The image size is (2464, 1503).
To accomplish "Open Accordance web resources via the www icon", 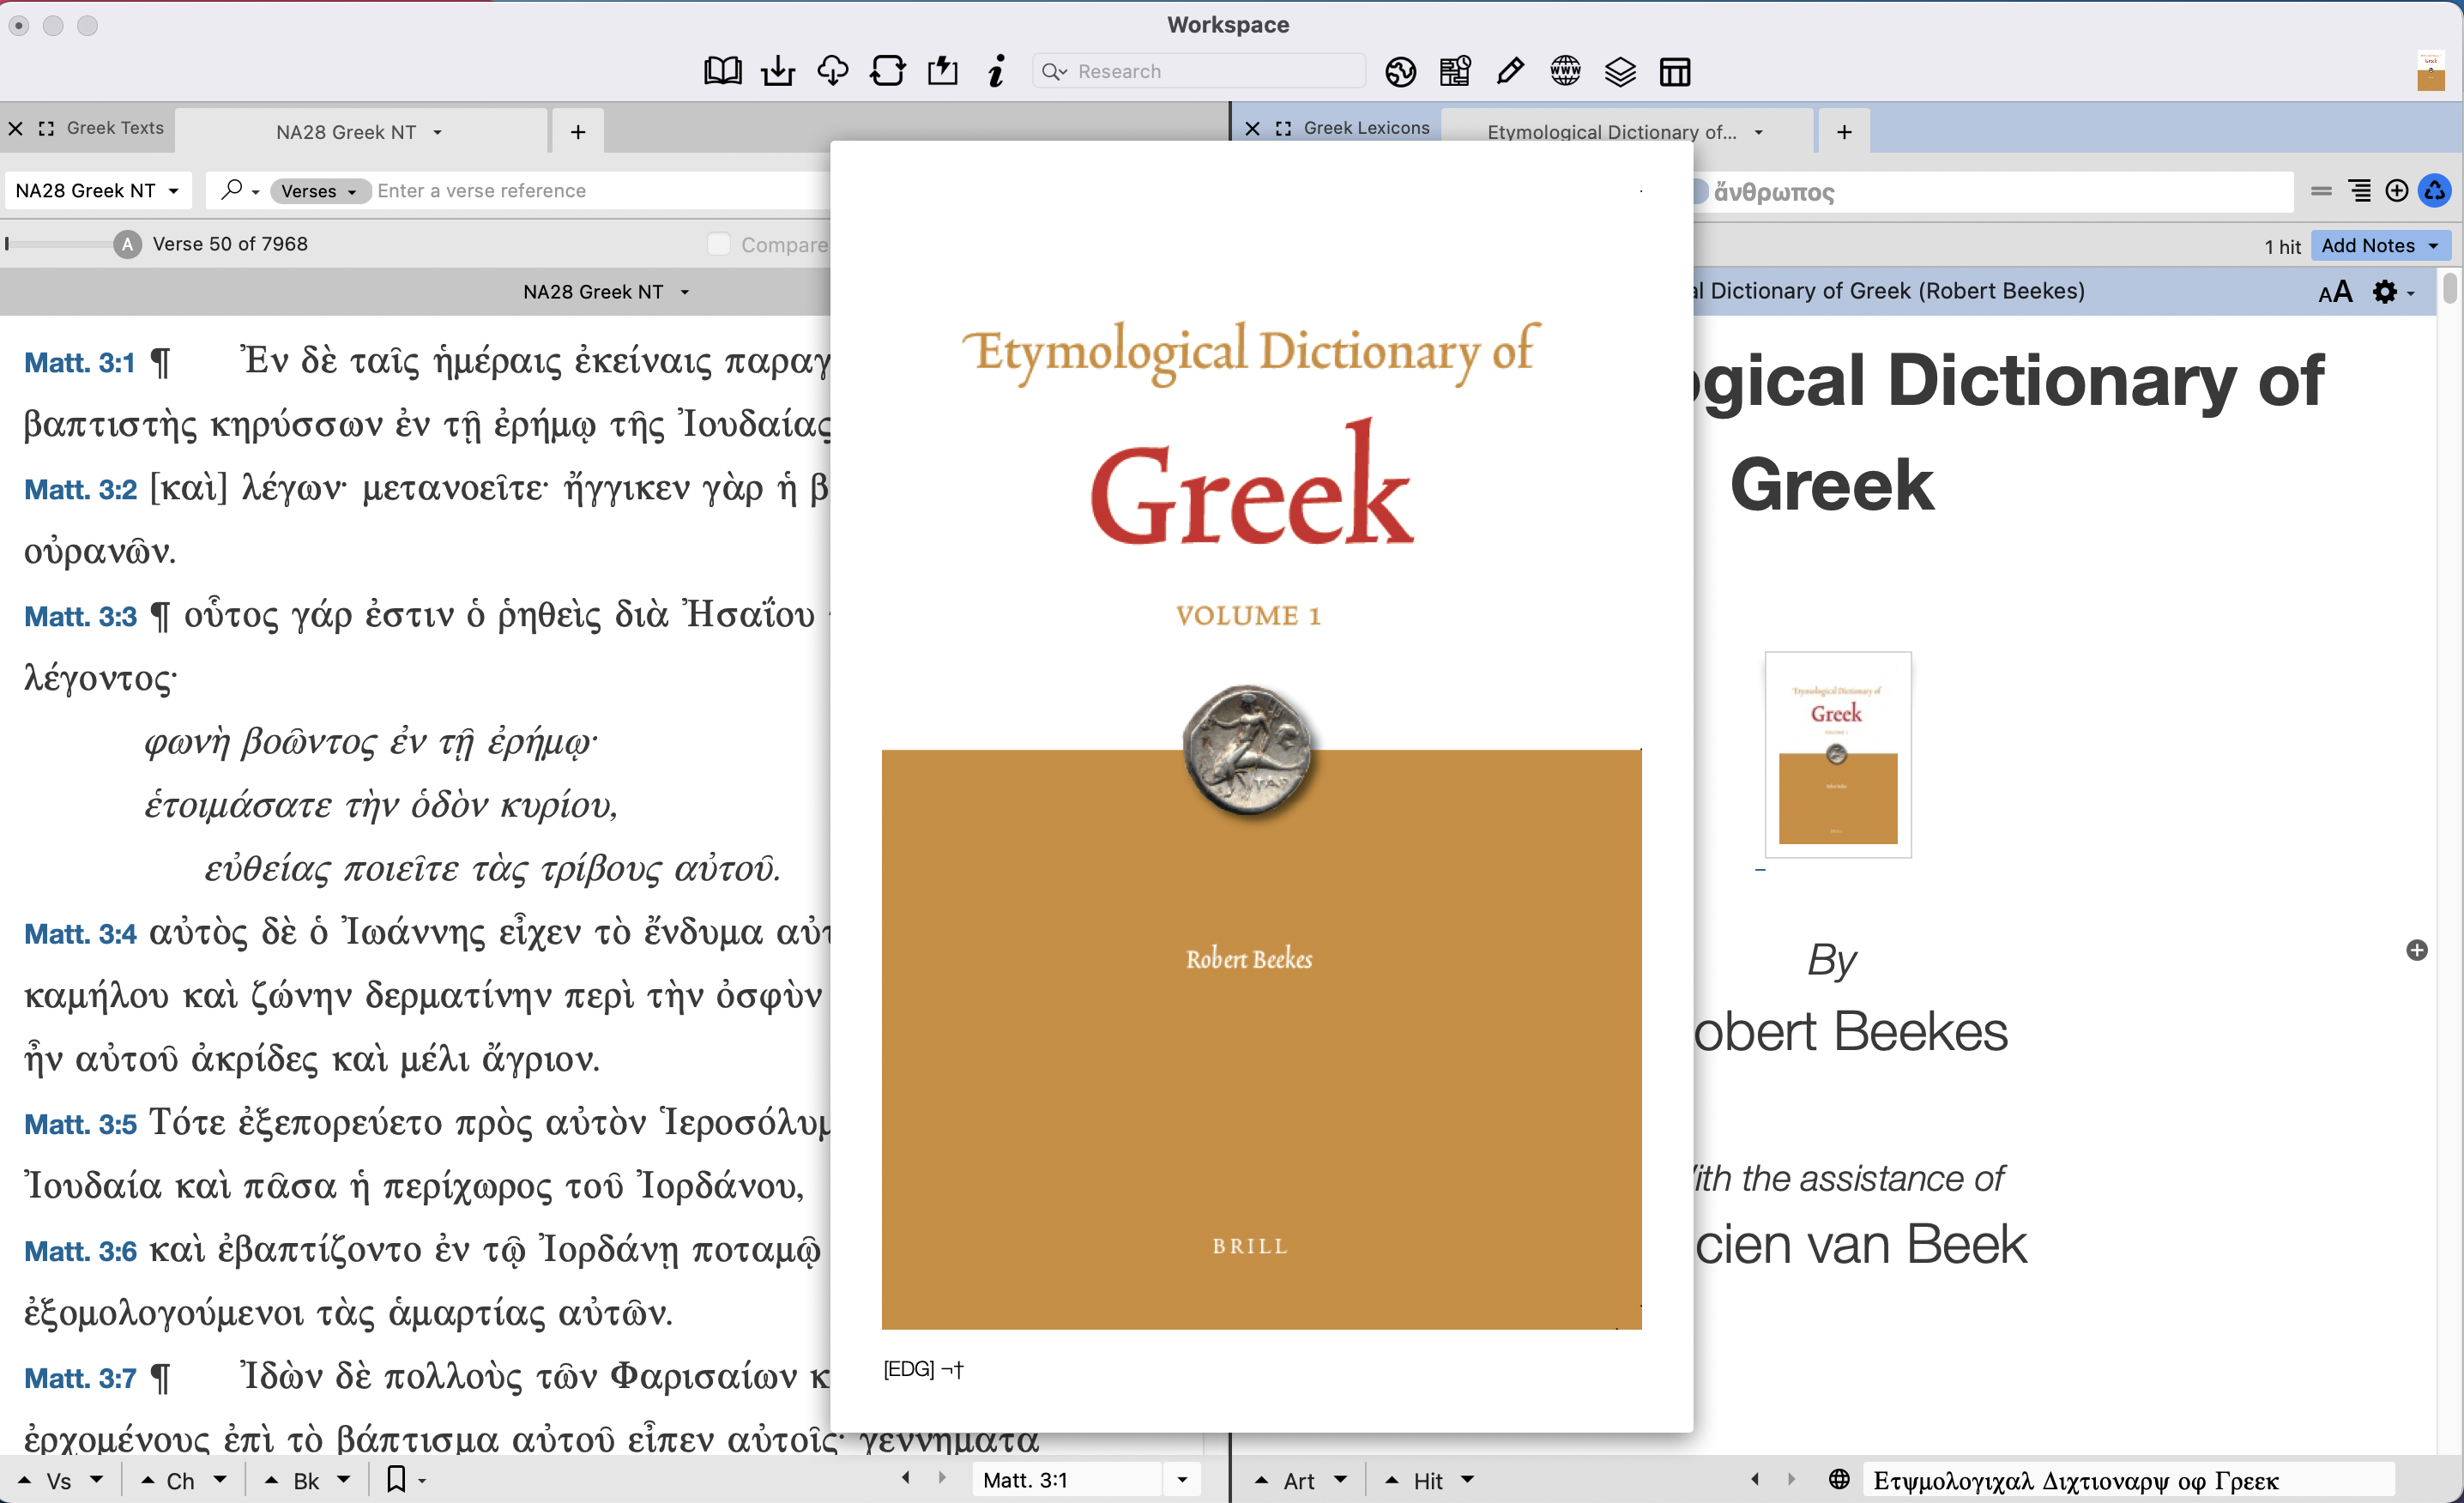I will pos(1565,71).
